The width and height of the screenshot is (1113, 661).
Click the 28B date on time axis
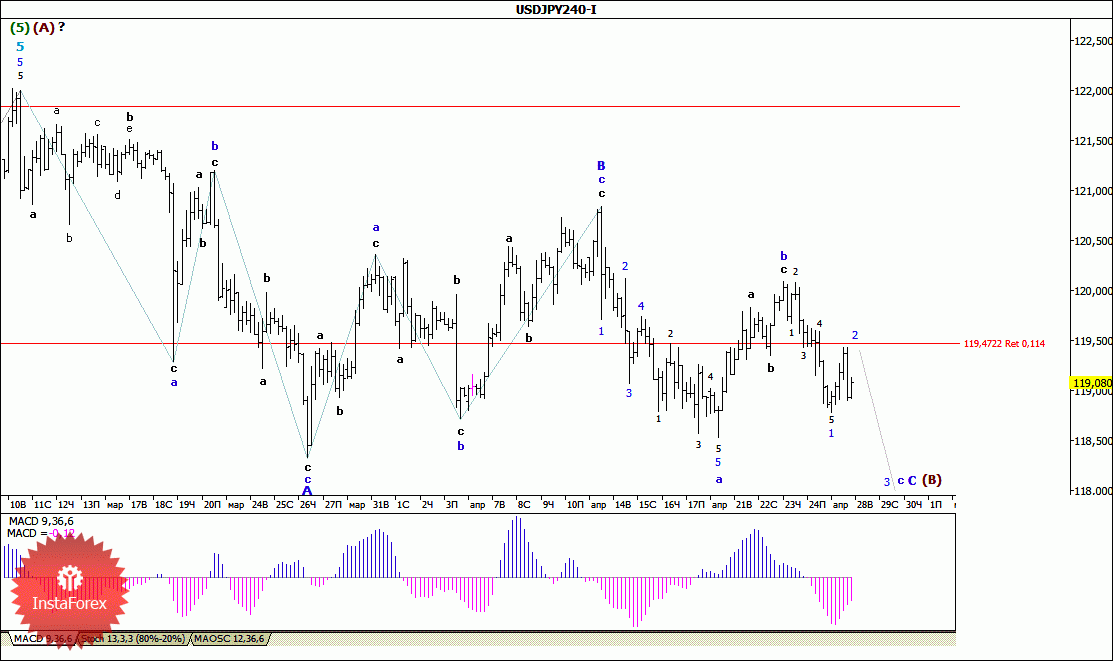[864, 505]
